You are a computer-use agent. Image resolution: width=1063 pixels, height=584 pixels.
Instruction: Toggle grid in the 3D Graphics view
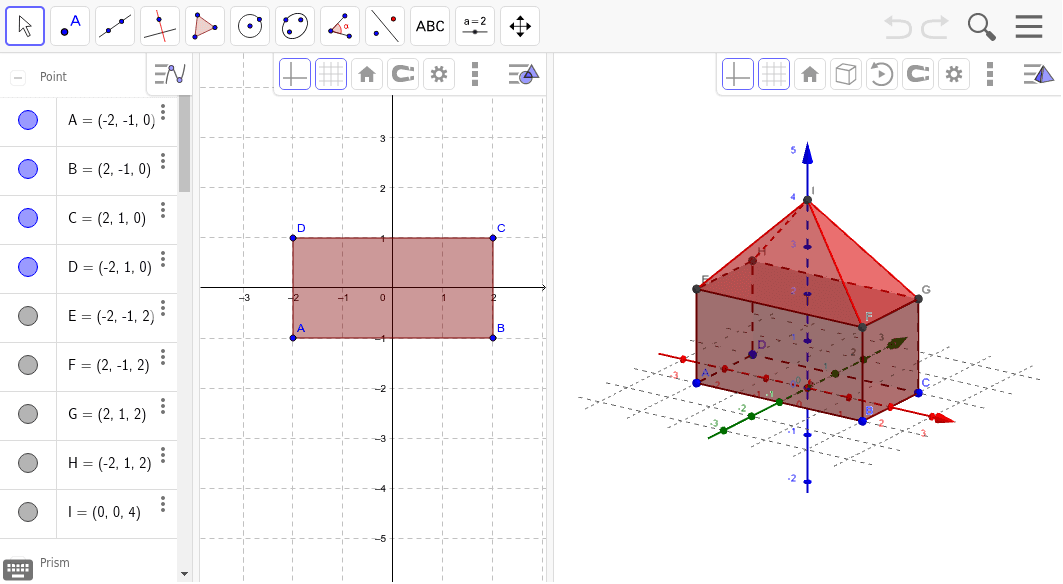tap(774, 74)
